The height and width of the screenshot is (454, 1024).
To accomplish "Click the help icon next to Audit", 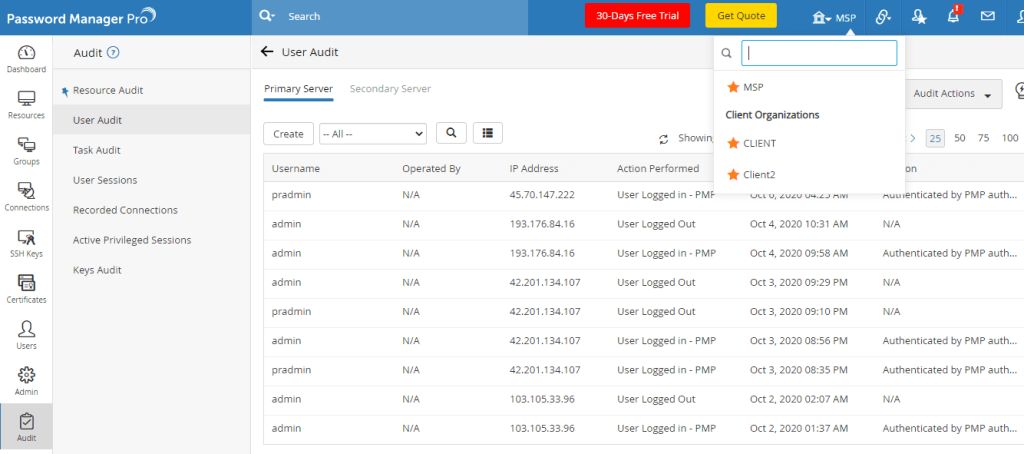I will point(113,53).
